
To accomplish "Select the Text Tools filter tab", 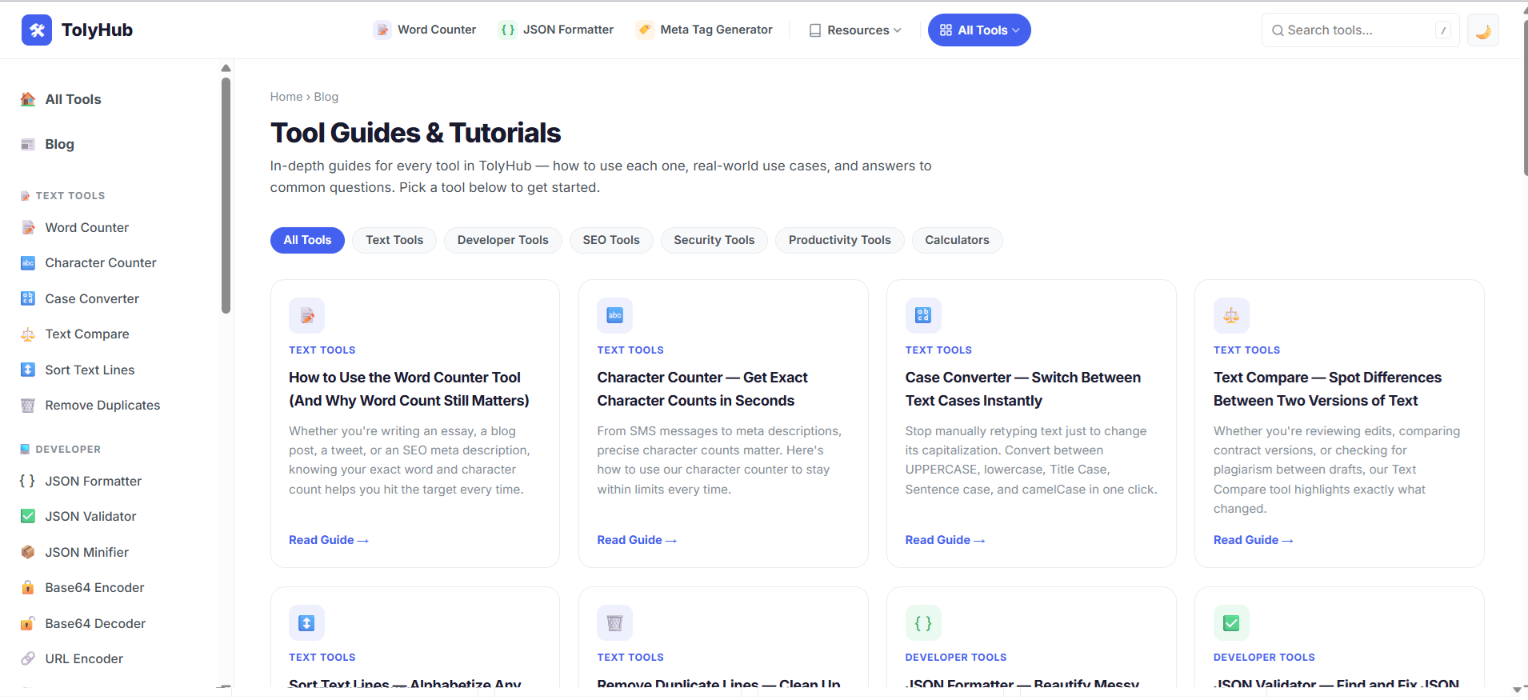I will 394,240.
